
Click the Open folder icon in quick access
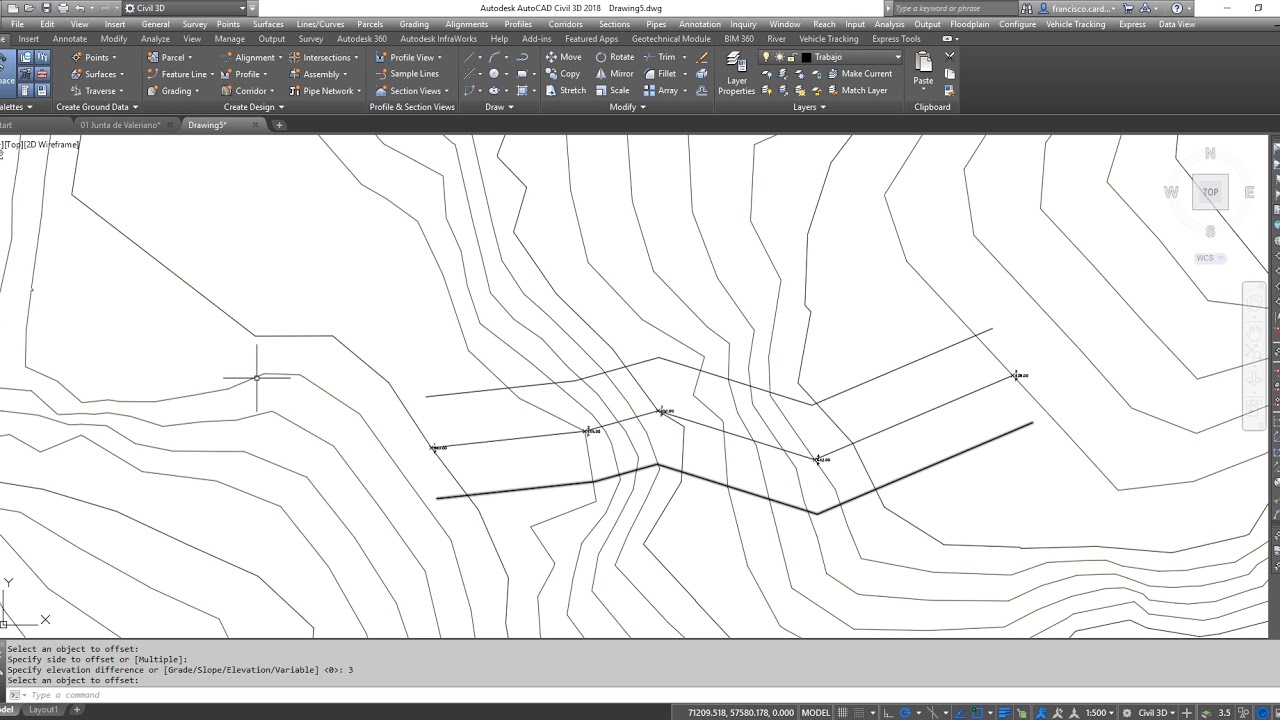point(28,8)
